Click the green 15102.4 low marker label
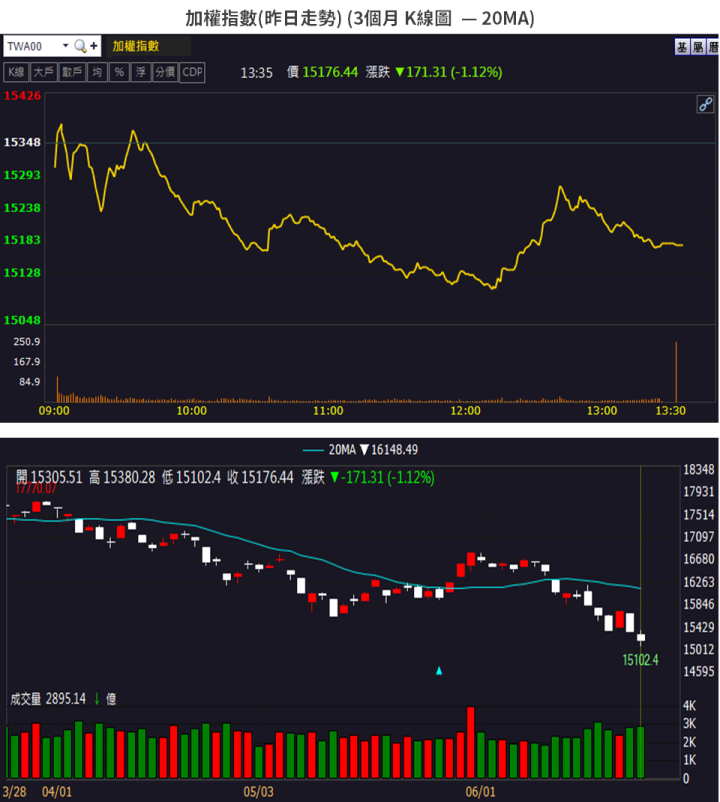 (x=640, y=660)
